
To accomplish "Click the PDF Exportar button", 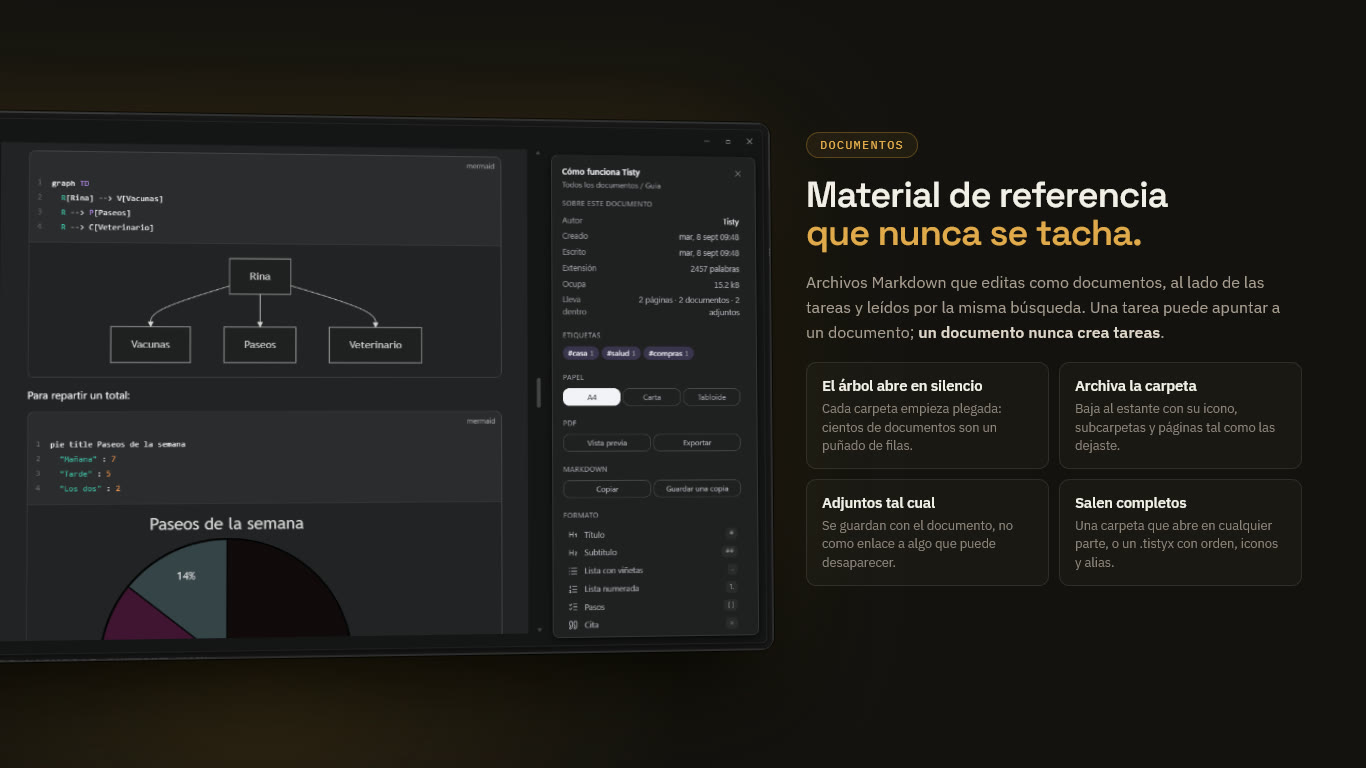I will coord(697,443).
